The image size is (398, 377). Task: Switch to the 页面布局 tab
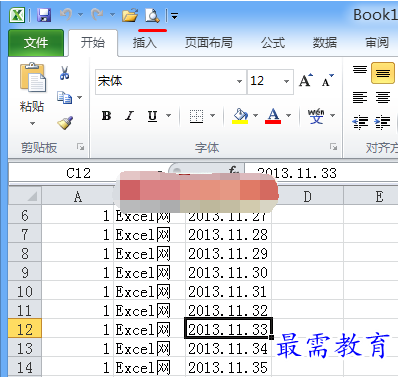tap(209, 43)
